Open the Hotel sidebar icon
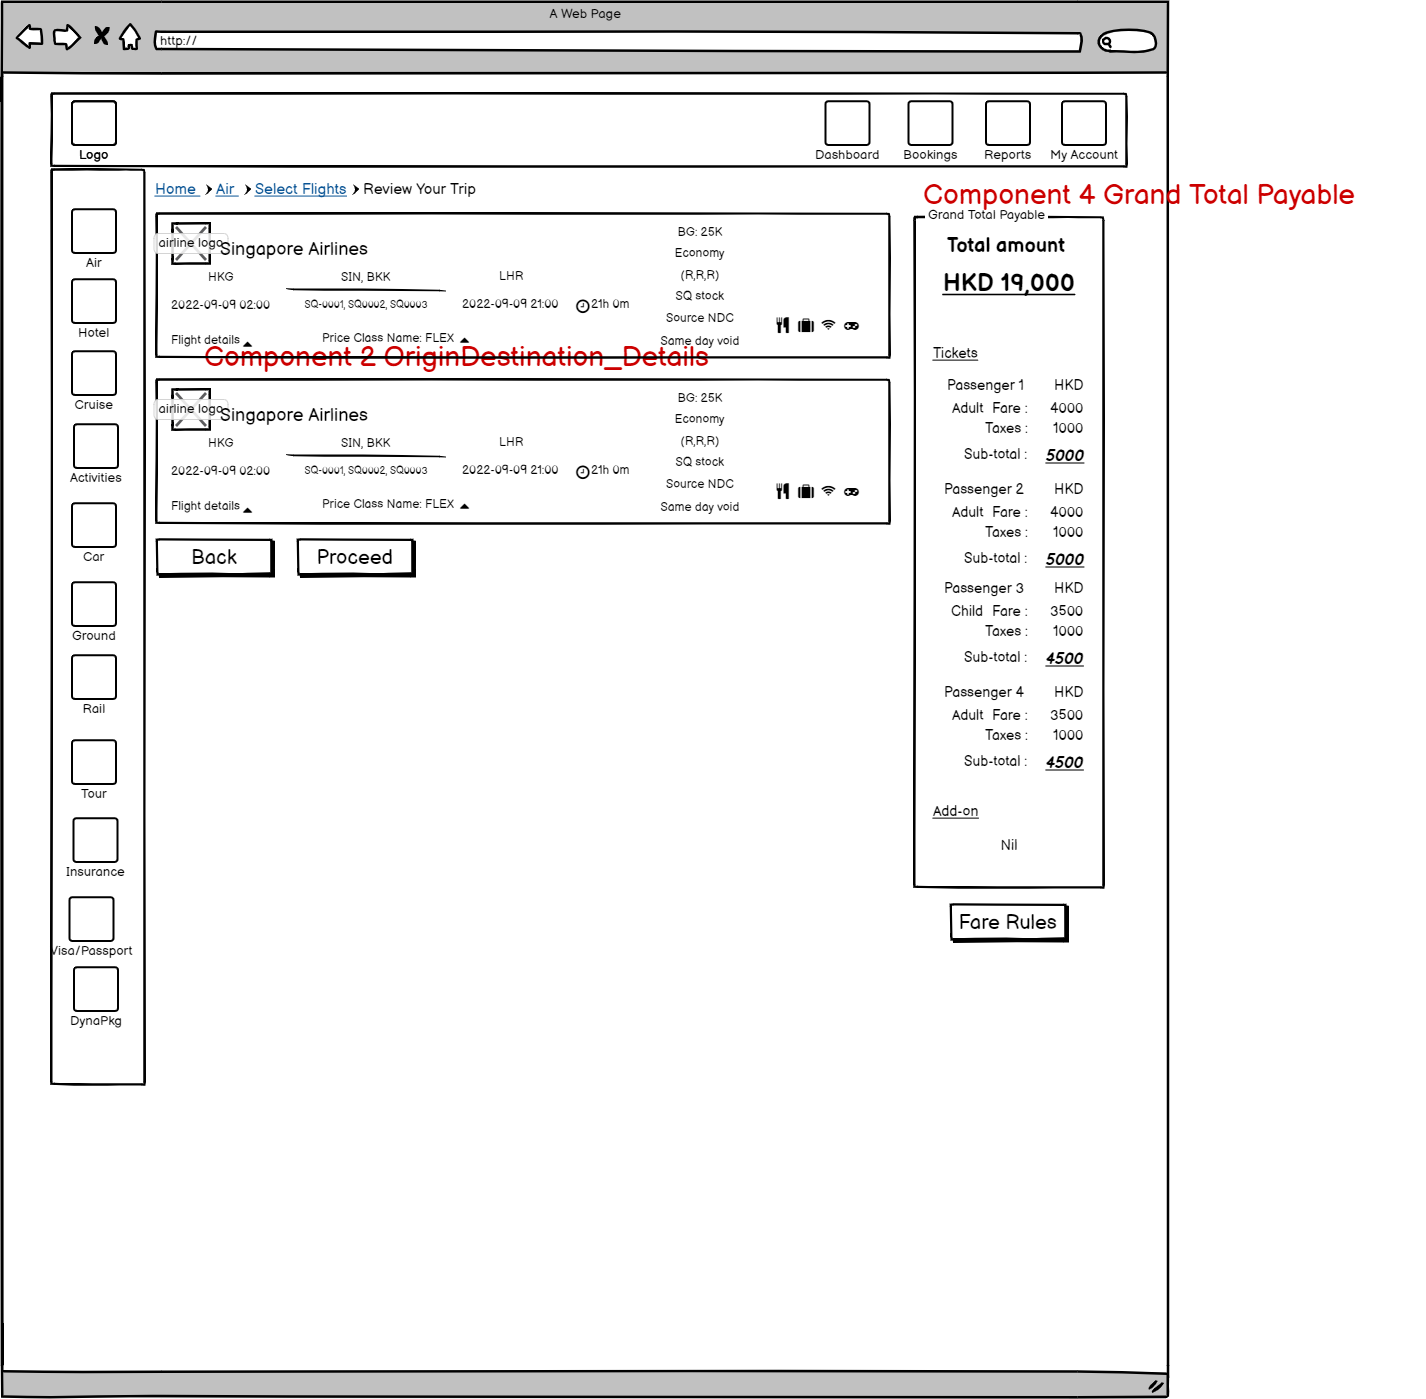This screenshot has width=1426, height=1399. coord(94,301)
